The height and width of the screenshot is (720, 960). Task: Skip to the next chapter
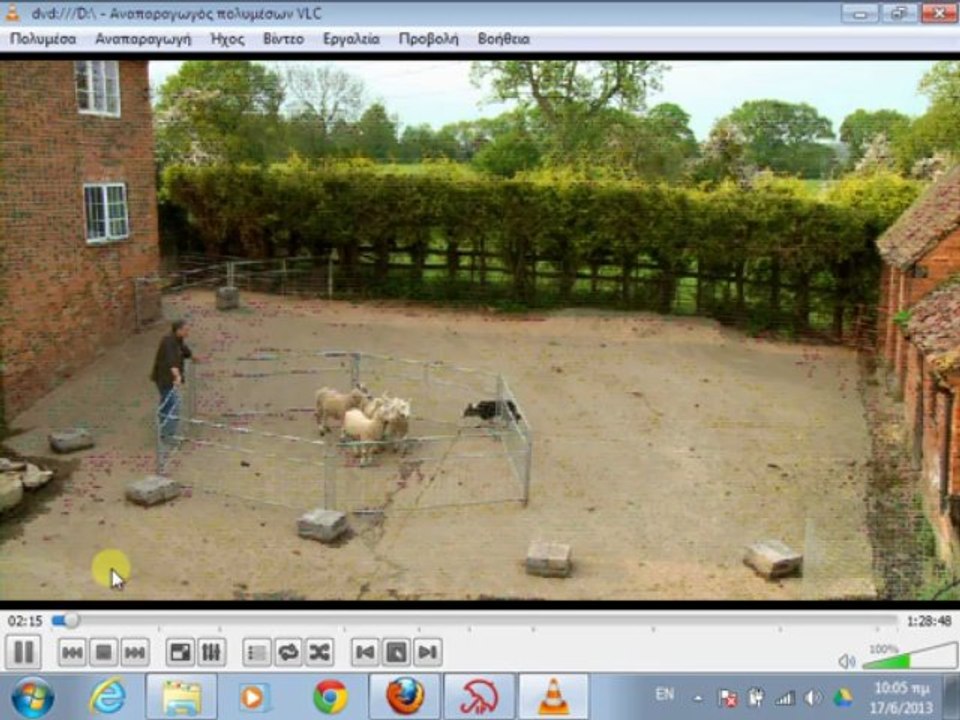(135, 653)
